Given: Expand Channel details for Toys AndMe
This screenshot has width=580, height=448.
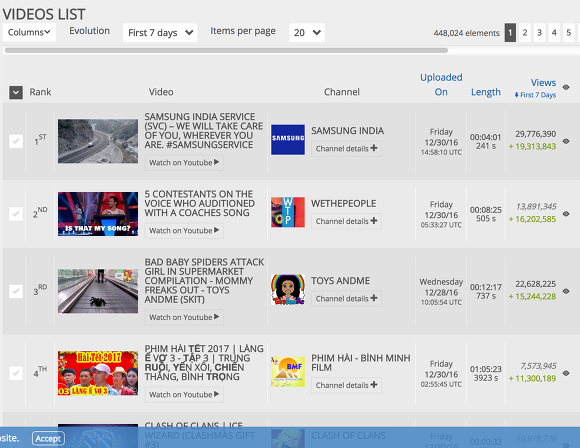Looking at the screenshot, I should 346,298.
